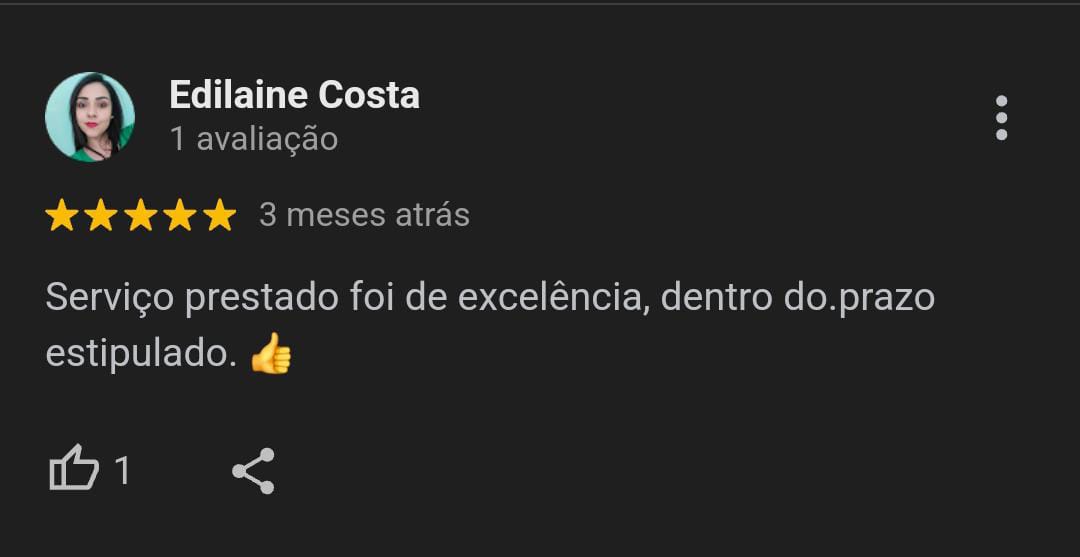This screenshot has width=1080, height=557.
Task: Click the word "dentro" in review text
Action: point(716,297)
